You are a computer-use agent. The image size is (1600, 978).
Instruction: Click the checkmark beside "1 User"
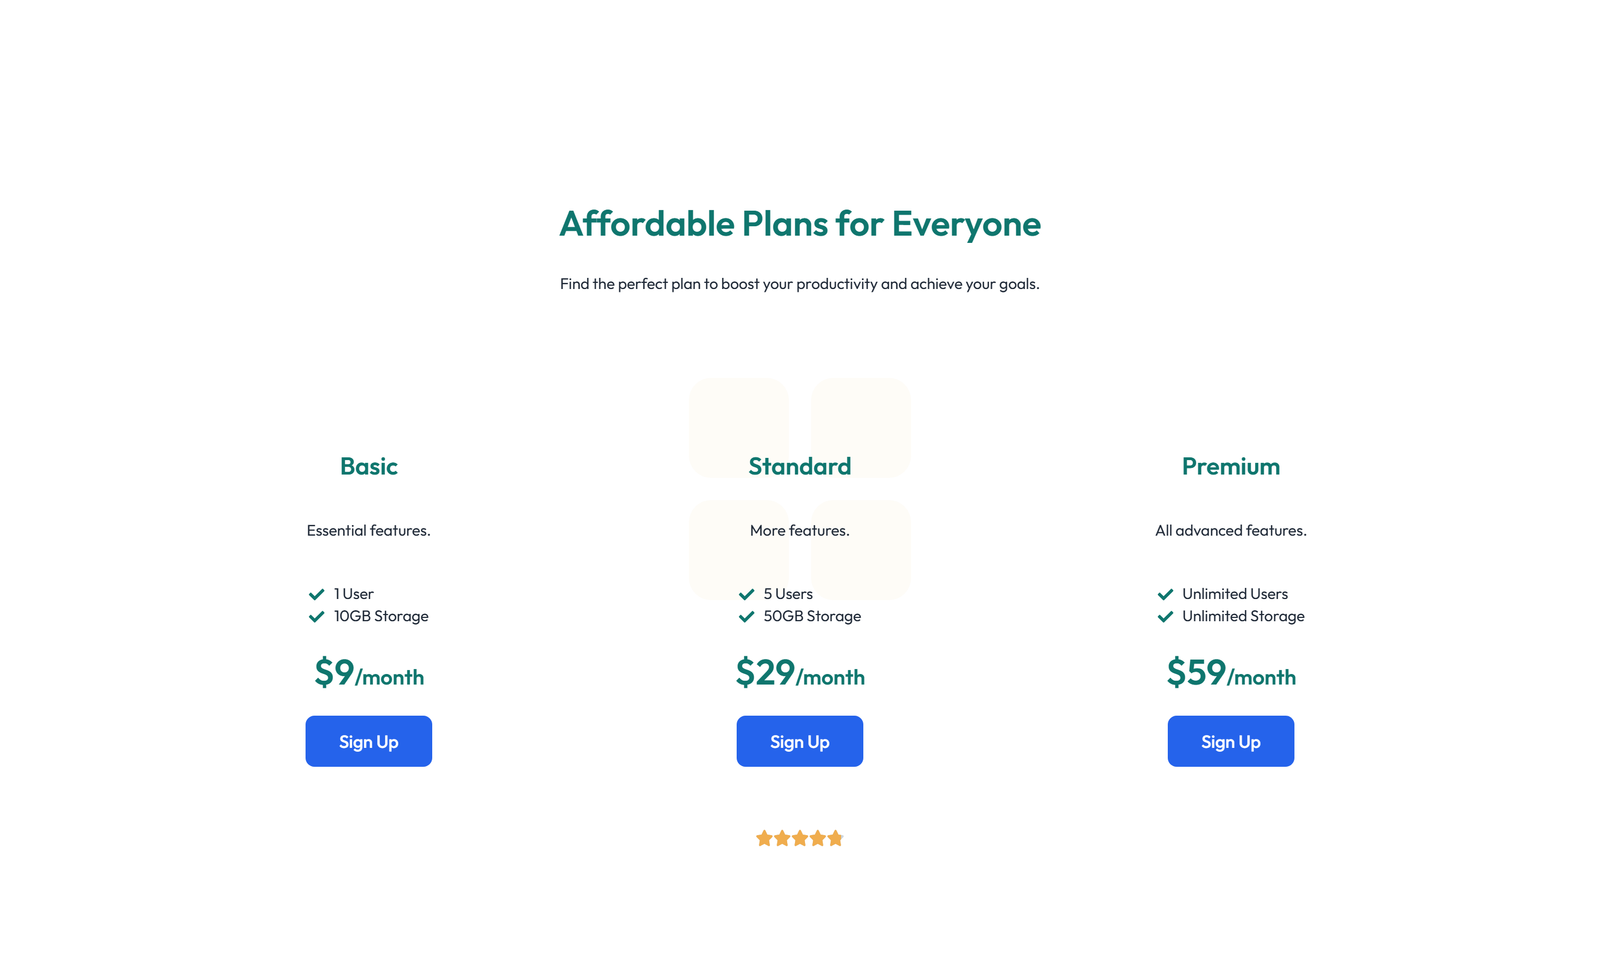pyautogui.click(x=316, y=593)
